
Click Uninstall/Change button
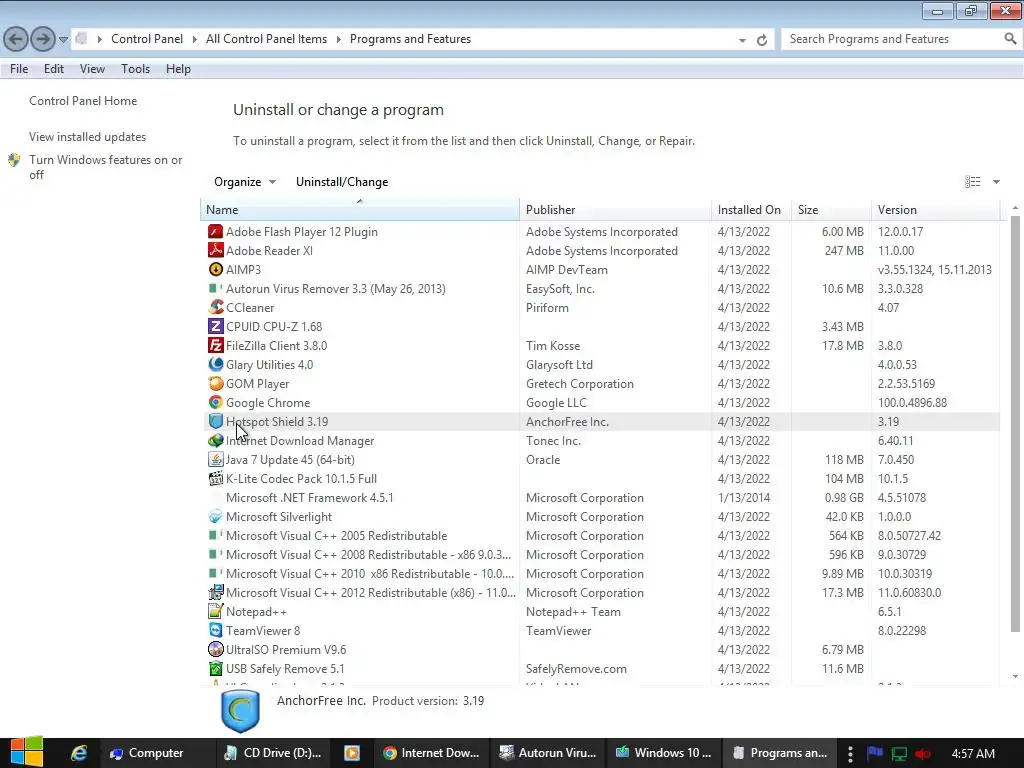tap(342, 182)
